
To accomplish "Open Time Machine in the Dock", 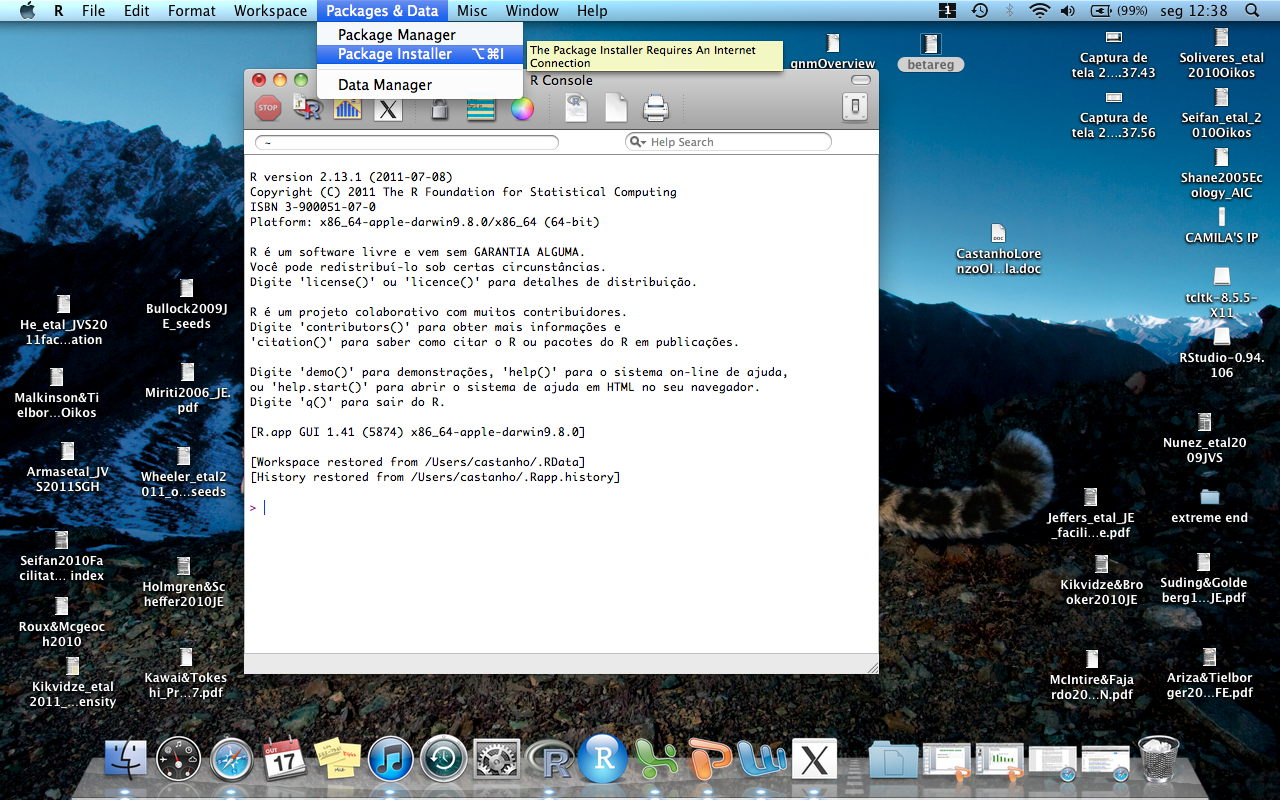I will coord(443,759).
